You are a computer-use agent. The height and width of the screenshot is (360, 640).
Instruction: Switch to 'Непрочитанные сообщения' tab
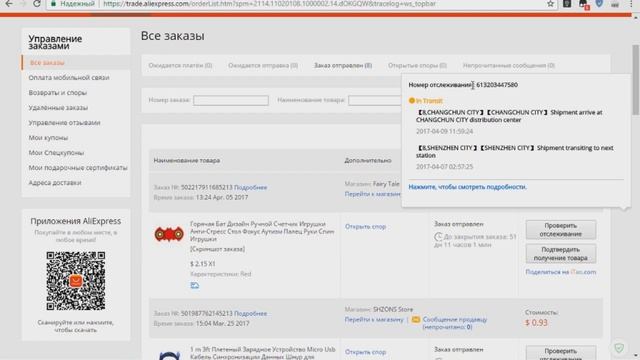coord(509,65)
